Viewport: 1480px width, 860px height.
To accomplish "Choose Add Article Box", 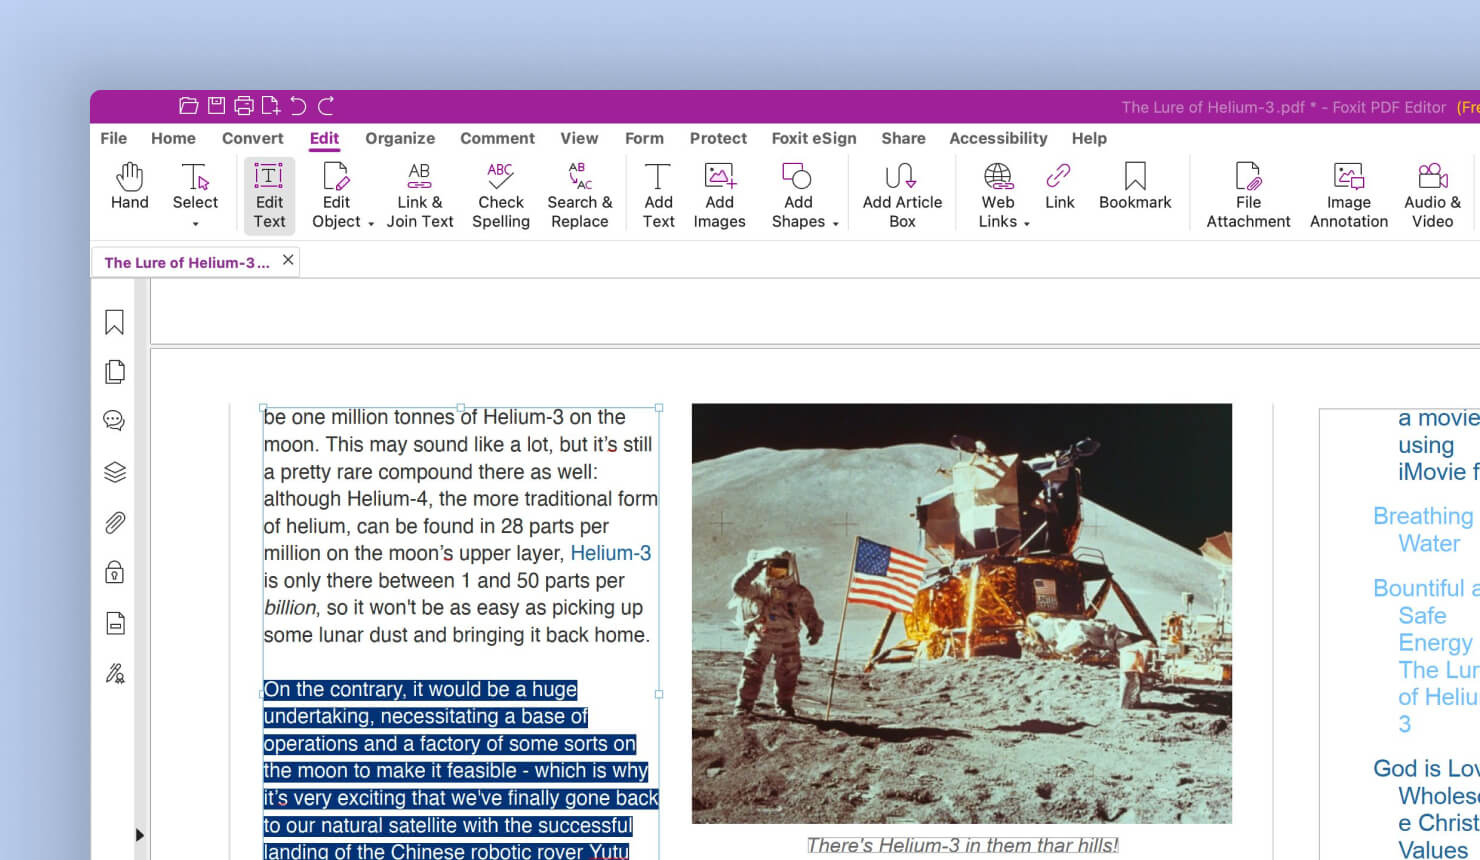I will click(902, 195).
